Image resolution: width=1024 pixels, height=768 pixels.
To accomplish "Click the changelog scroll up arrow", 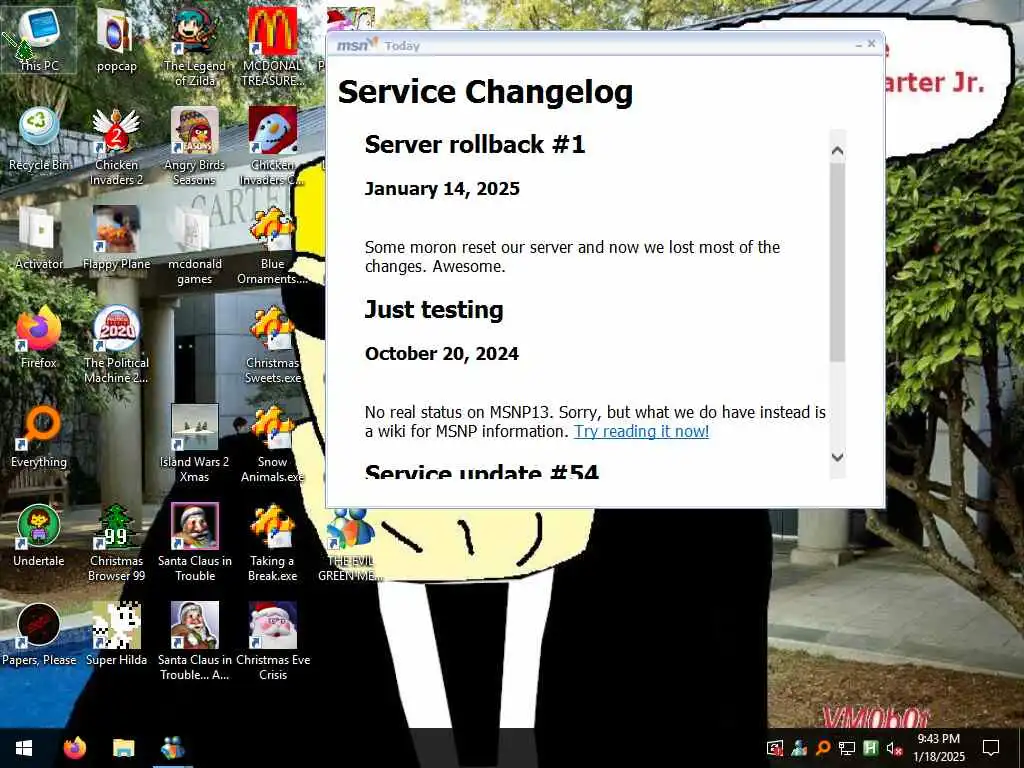I will pyautogui.click(x=838, y=151).
